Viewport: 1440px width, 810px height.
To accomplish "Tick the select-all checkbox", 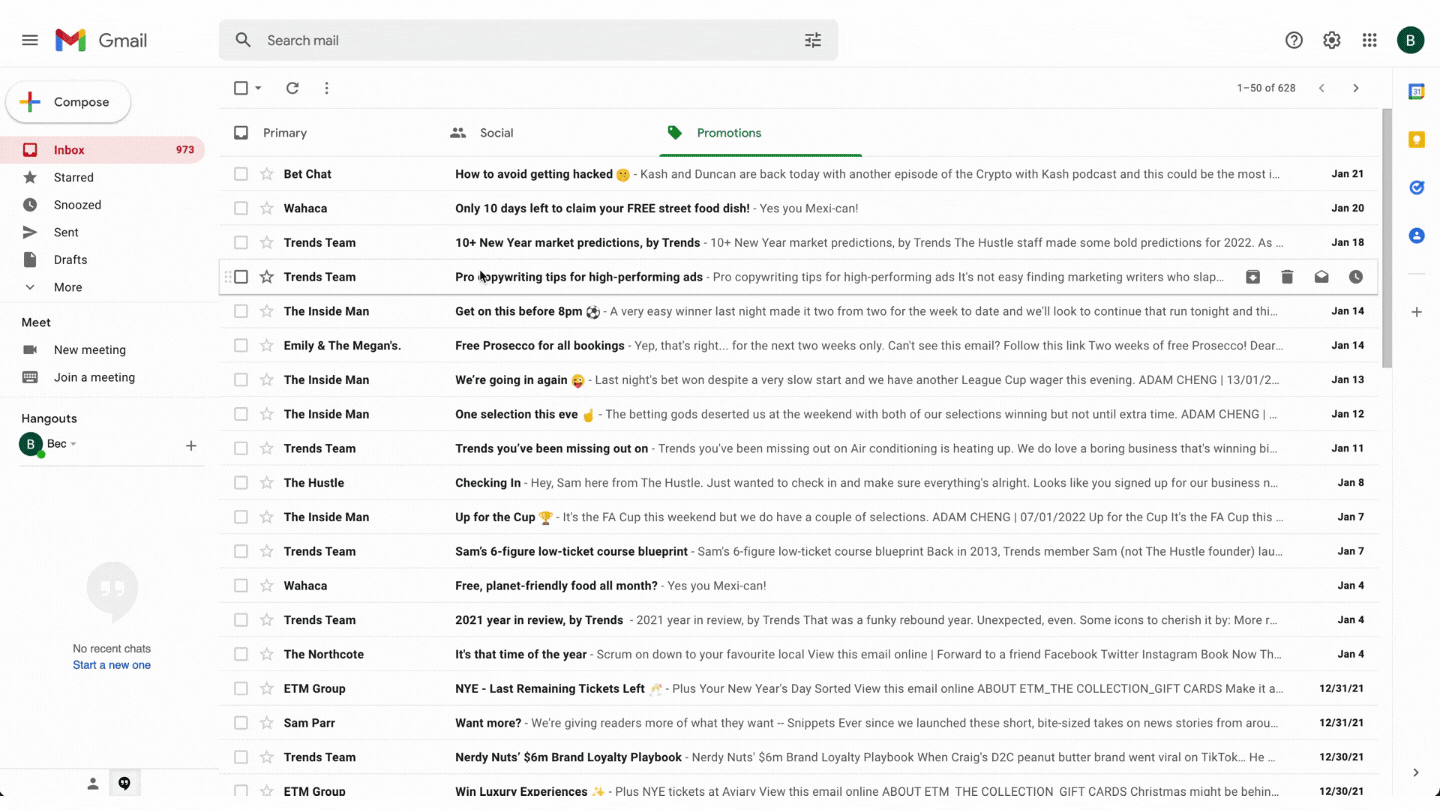I will click(241, 88).
